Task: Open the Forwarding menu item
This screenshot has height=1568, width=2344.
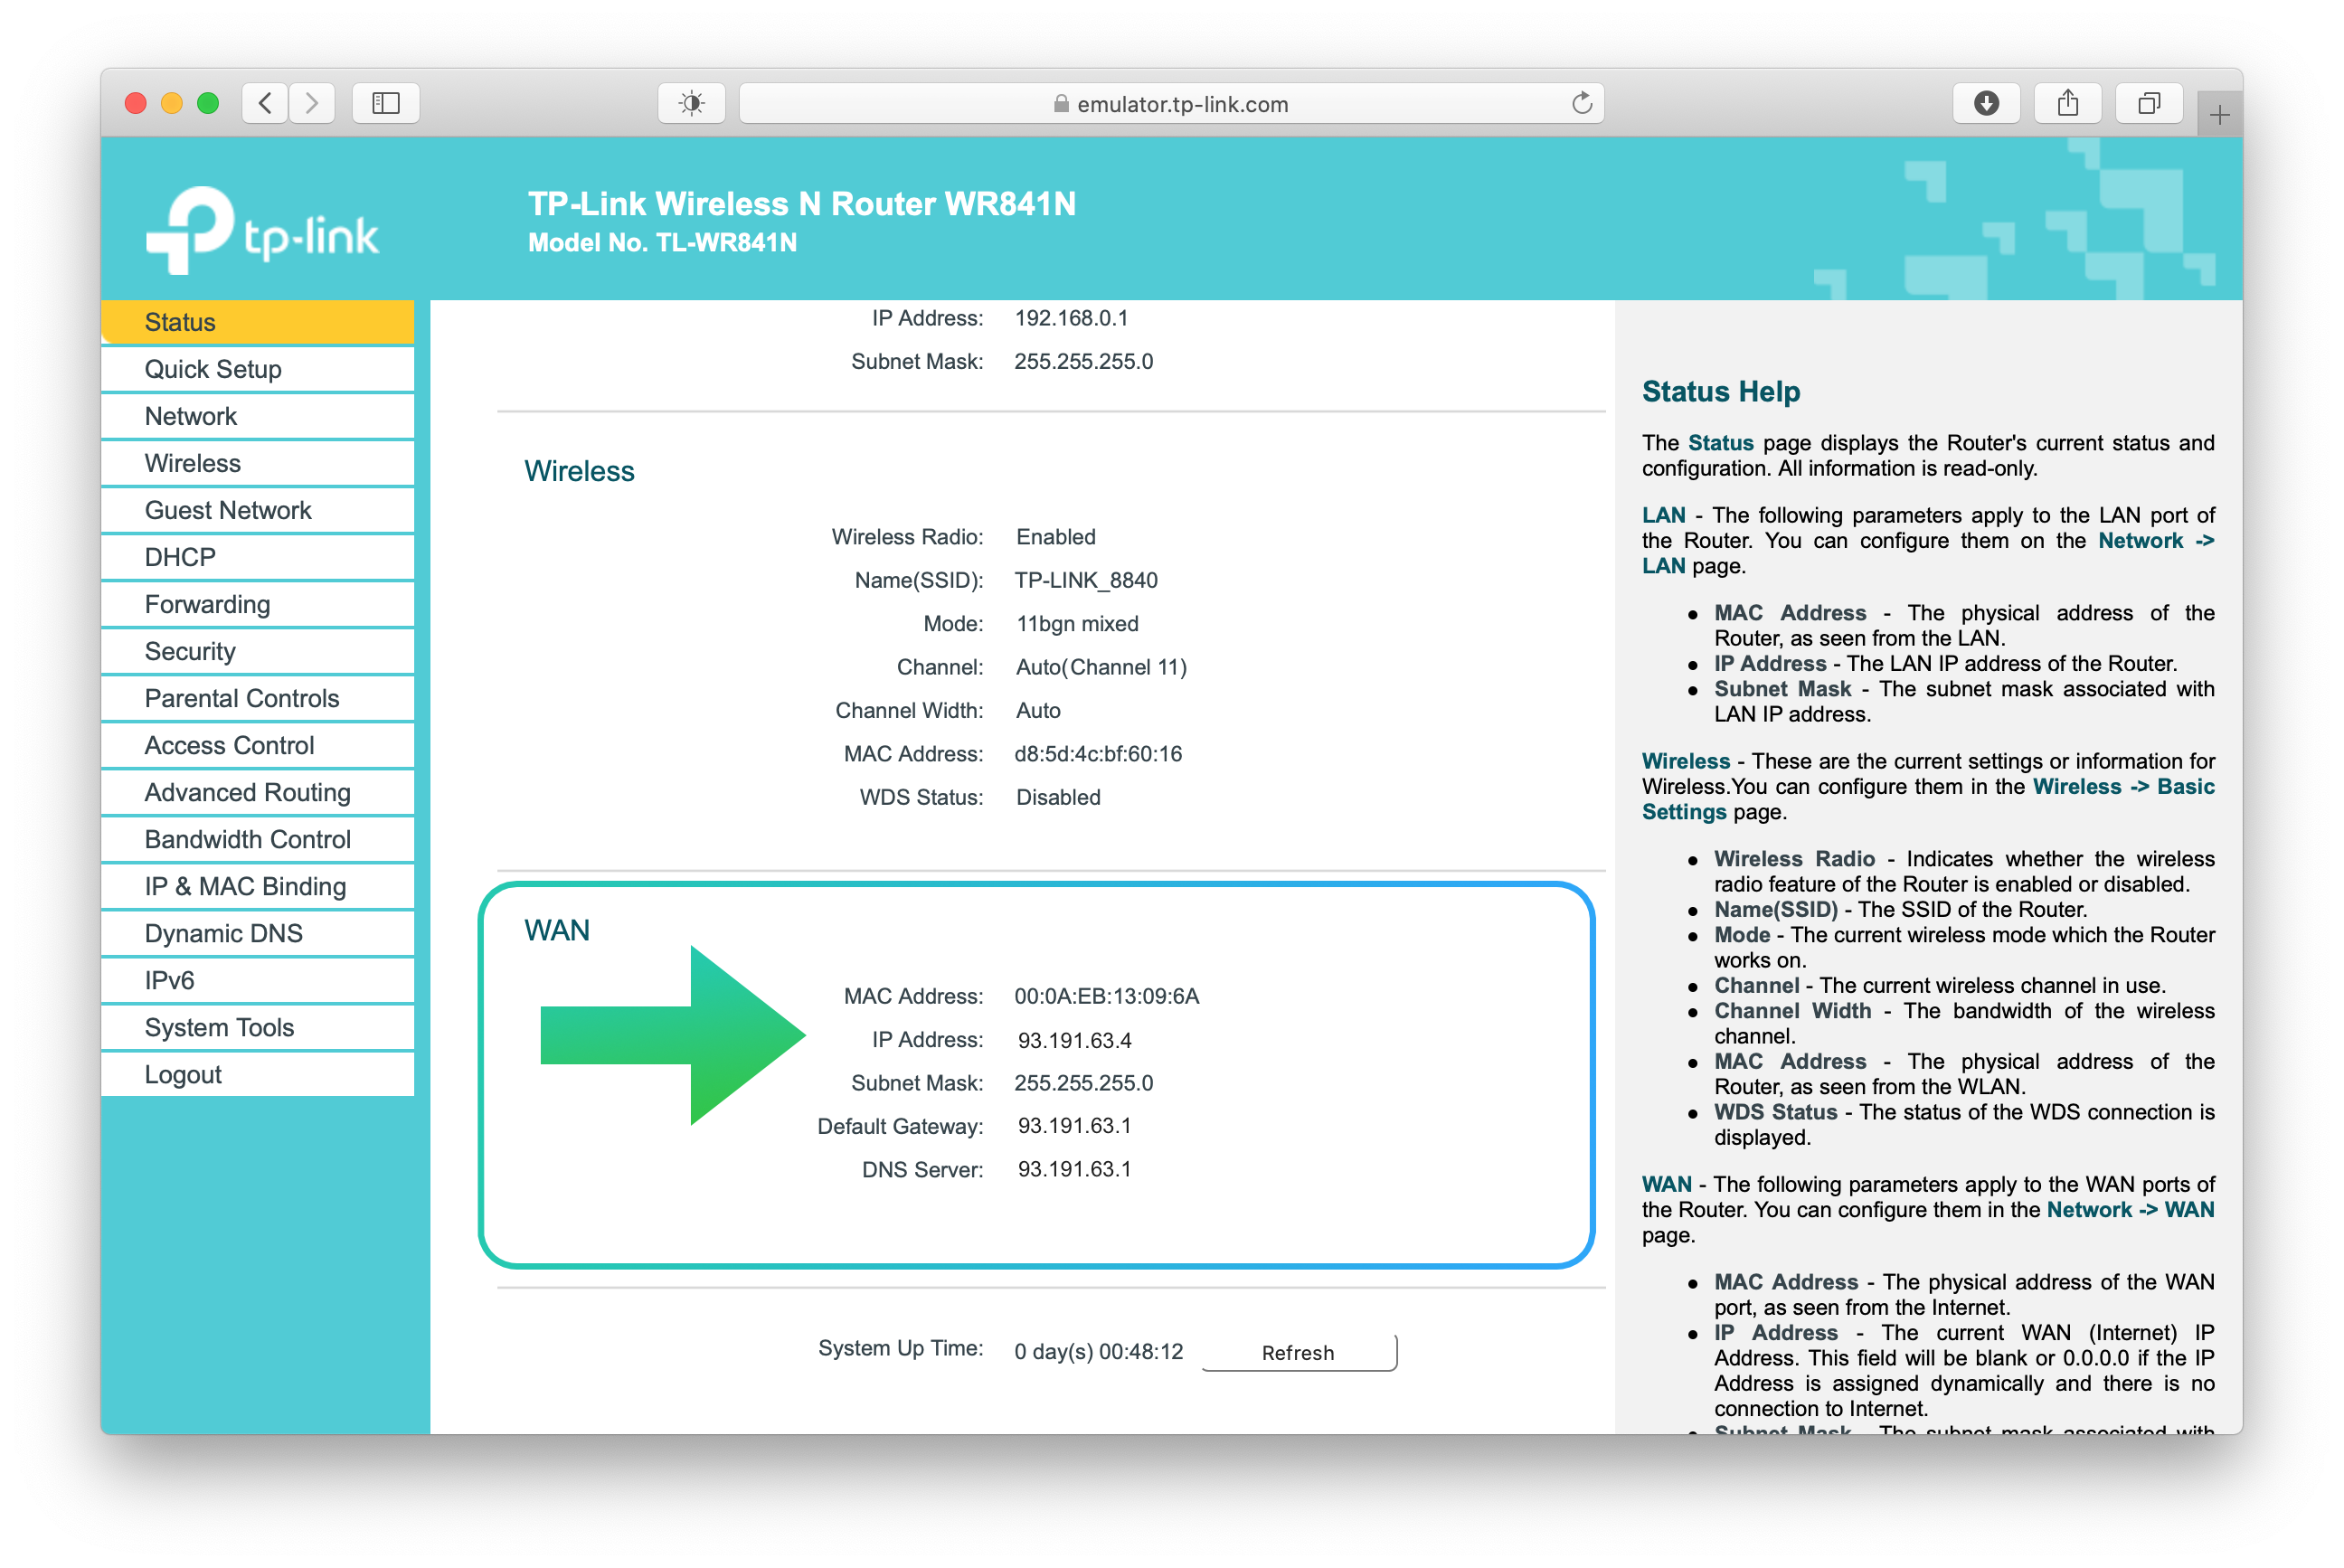Action: pyautogui.click(x=257, y=604)
